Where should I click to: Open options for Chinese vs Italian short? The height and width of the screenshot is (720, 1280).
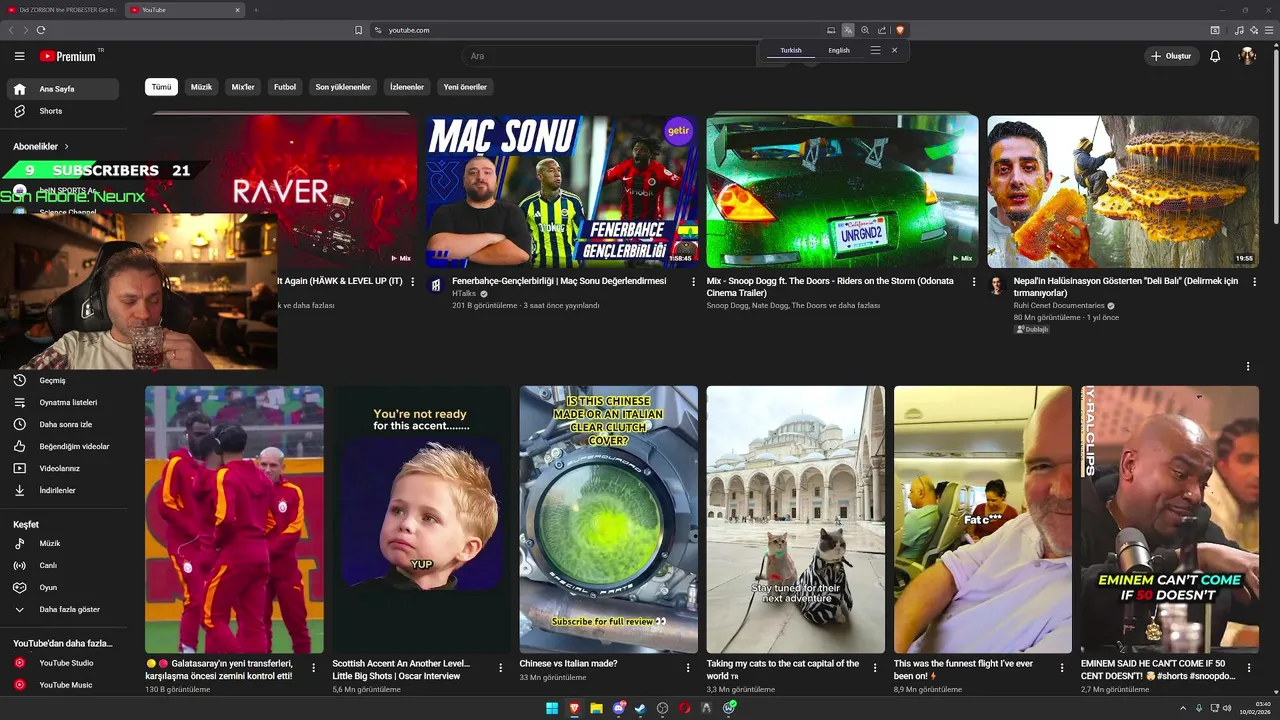(x=687, y=667)
